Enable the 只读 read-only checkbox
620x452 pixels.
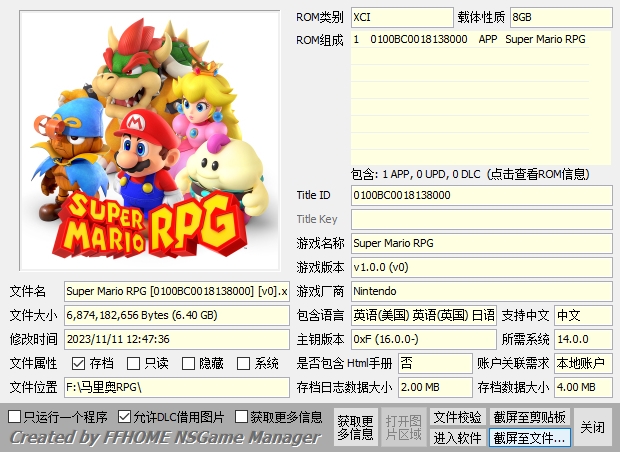tap(133, 363)
